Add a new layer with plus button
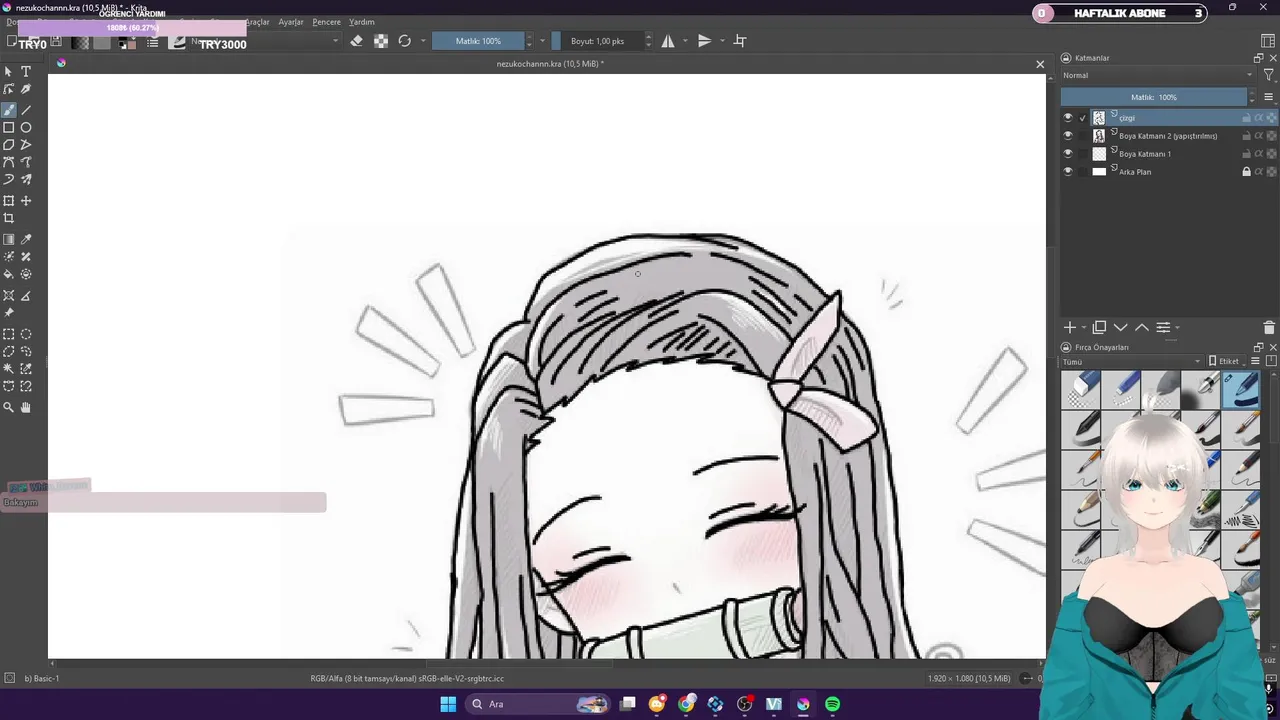Image resolution: width=1280 pixels, height=720 pixels. [x=1070, y=328]
